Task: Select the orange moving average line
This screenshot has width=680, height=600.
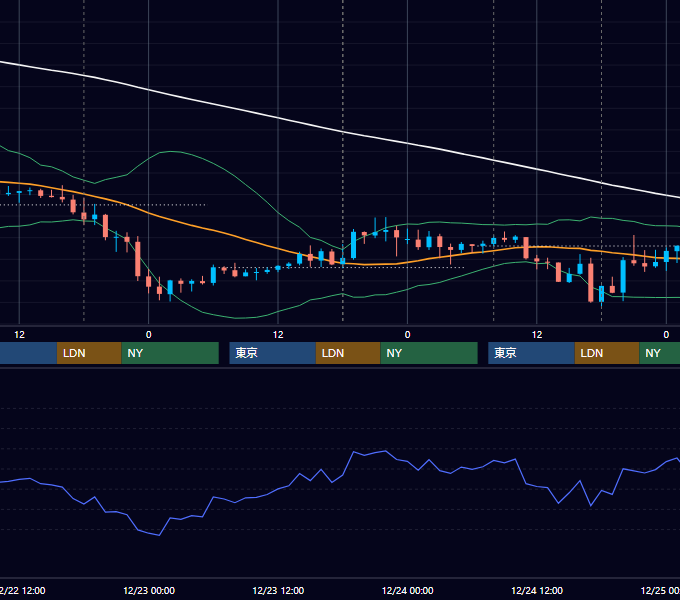Action: pyautogui.click(x=243, y=238)
